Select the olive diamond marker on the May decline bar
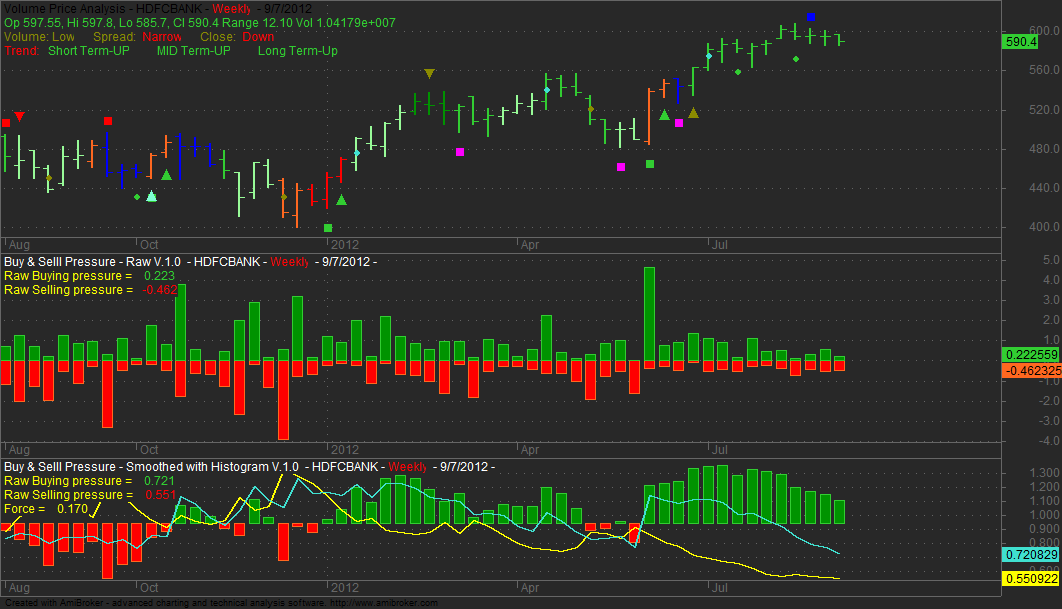The height and width of the screenshot is (609, 1062). [x=591, y=109]
